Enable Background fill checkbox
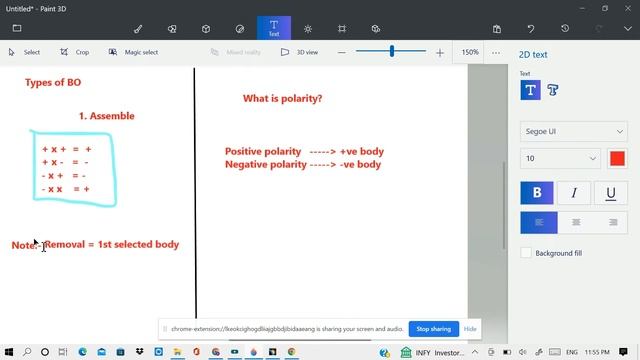The height and width of the screenshot is (360, 640). pos(526,253)
